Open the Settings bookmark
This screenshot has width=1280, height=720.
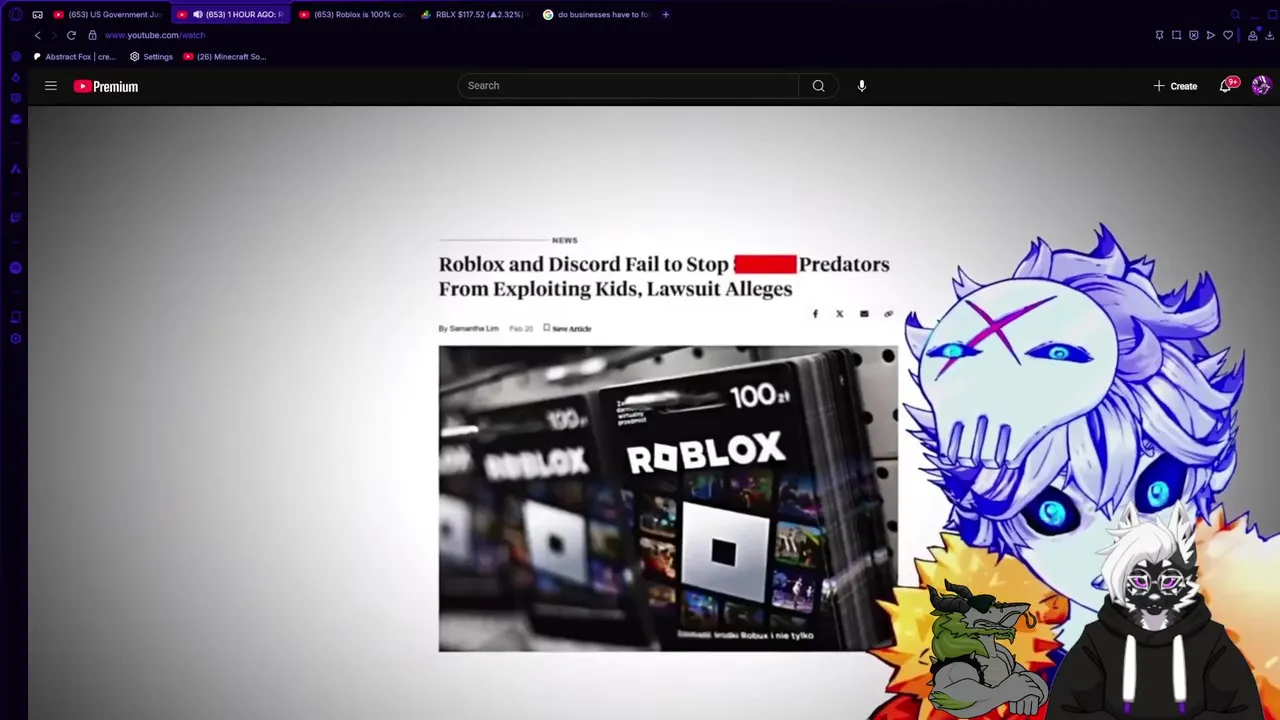pos(151,57)
